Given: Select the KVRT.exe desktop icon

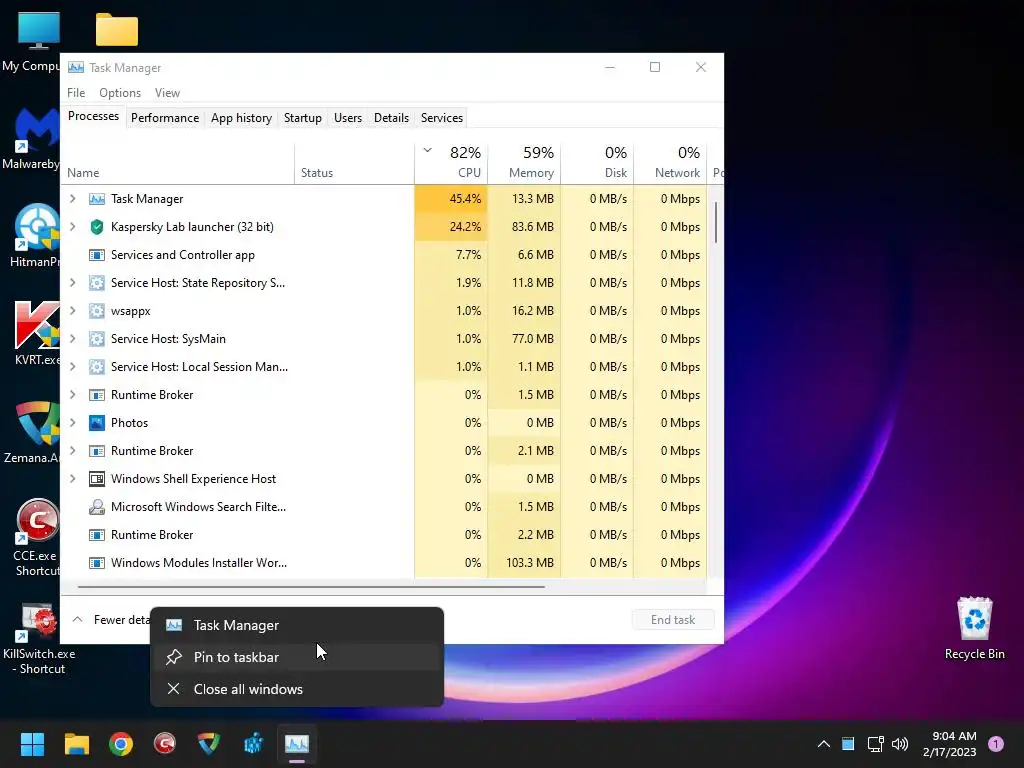Looking at the screenshot, I should click(x=37, y=333).
